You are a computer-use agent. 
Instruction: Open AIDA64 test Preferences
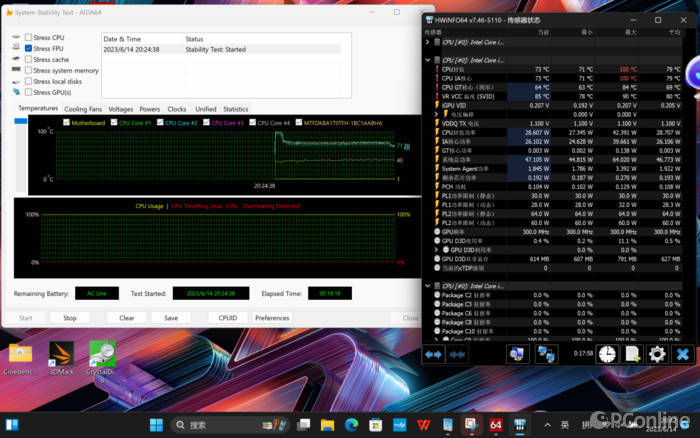pos(272,318)
